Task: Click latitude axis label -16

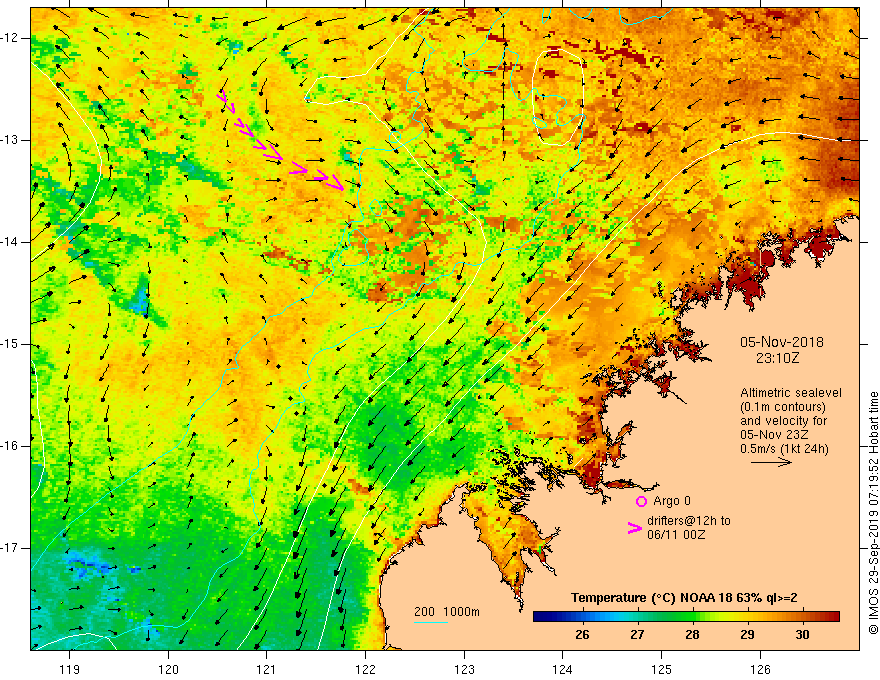Action: [10, 446]
